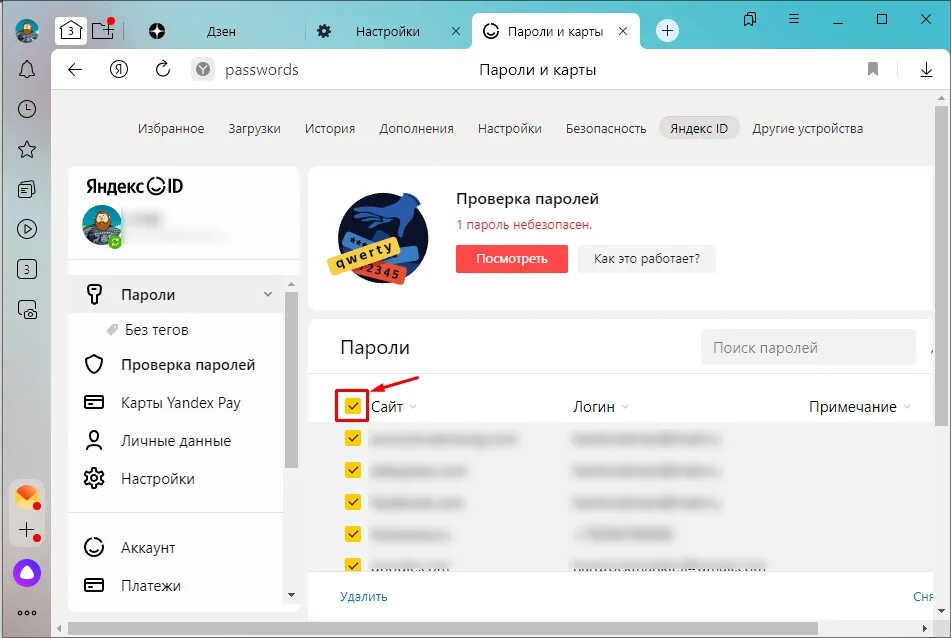
Task: Open history clock icon in sidebar
Action: 27,109
